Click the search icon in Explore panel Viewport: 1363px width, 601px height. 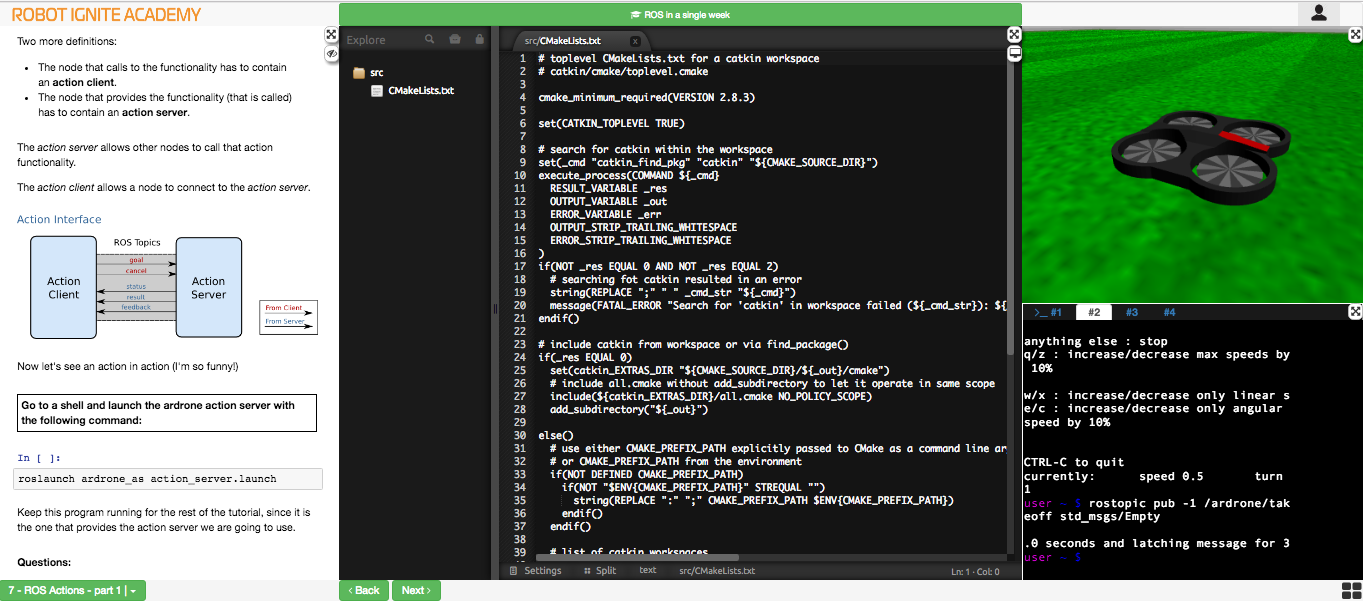pyautogui.click(x=430, y=40)
